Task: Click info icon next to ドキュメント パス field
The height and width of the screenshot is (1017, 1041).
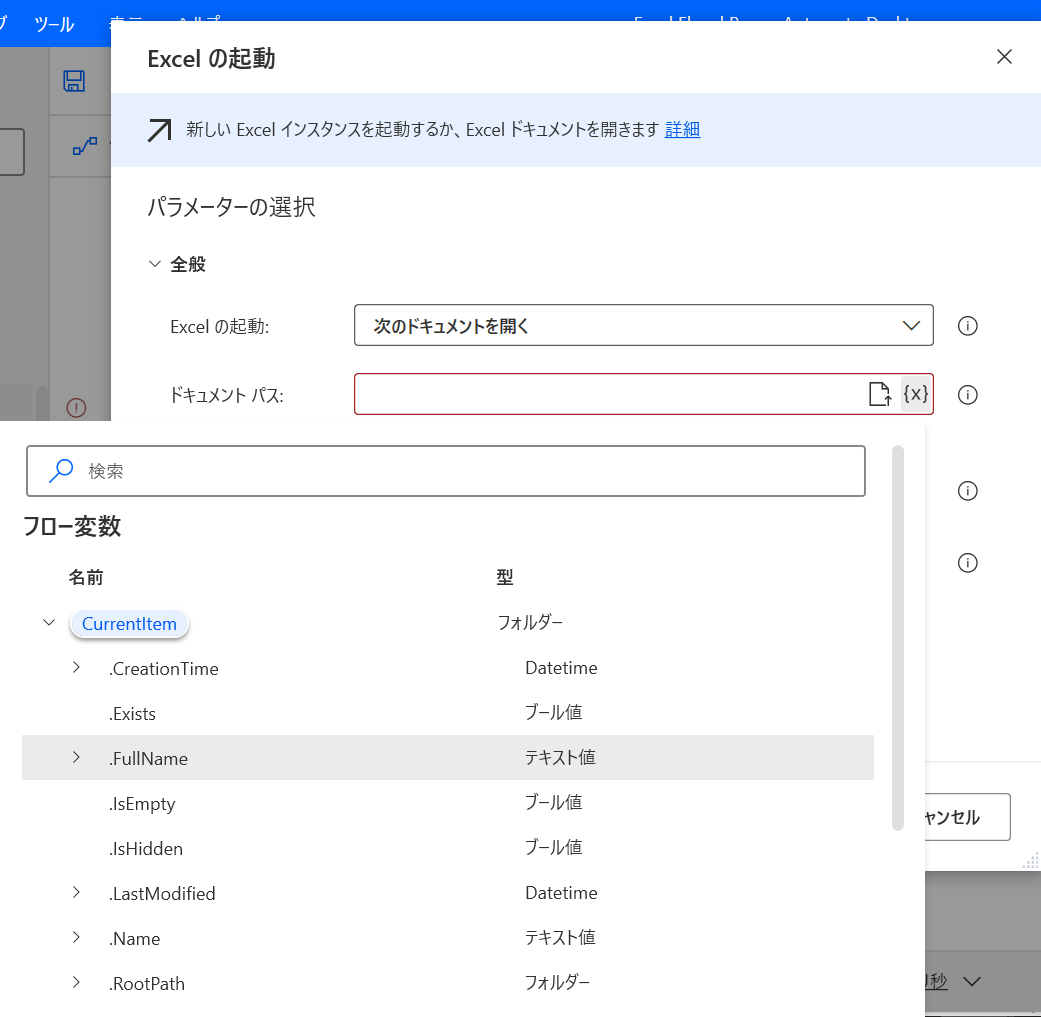Action: tap(967, 395)
